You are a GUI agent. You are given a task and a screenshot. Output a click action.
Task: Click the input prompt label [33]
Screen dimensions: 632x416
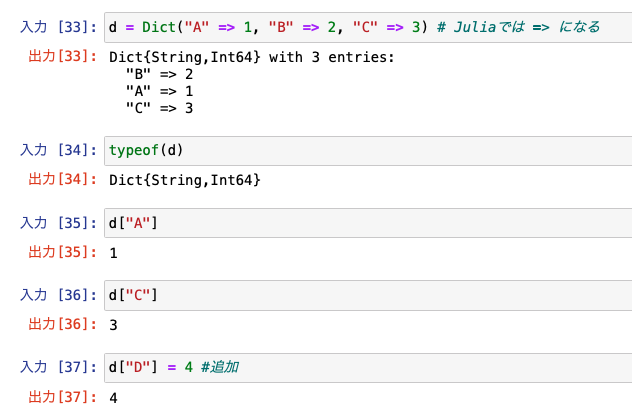pos(59,27)
